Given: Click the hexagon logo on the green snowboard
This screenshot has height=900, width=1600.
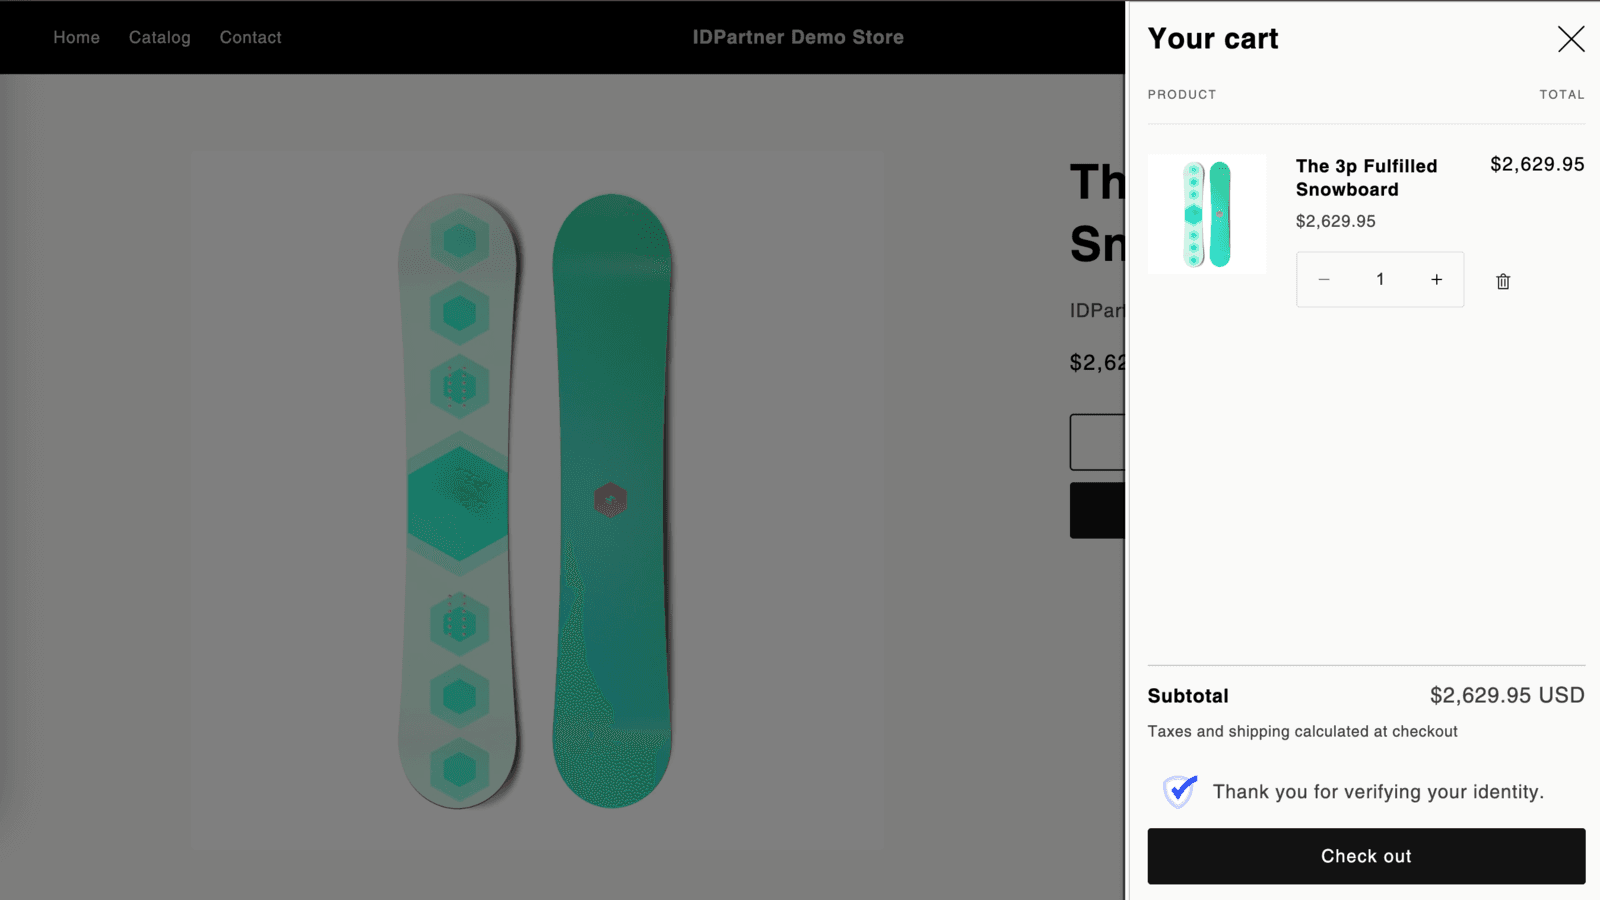Looking at the screenshot, I should click(610, 499).
